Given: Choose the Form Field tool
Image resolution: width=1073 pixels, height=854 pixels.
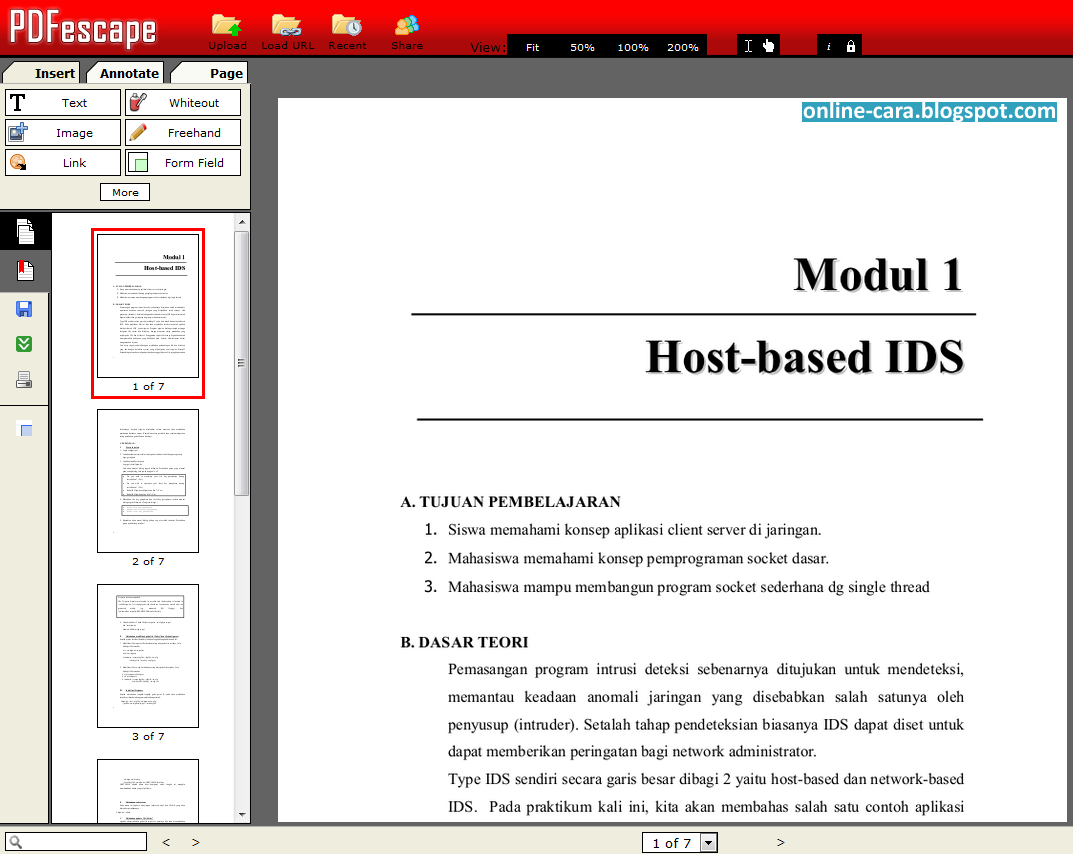Looking at the screenshot, I should [x=183, y=163].
